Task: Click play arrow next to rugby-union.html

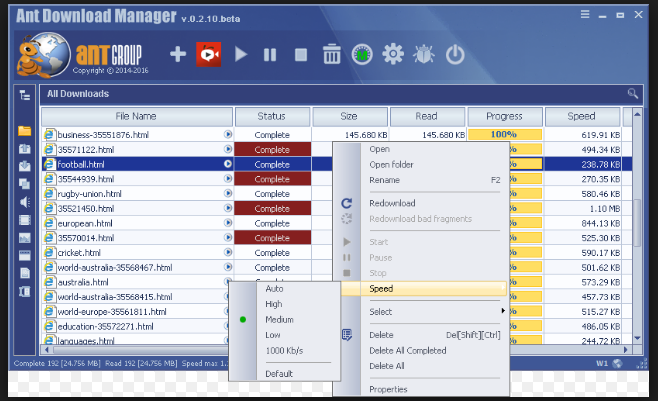Action: tap(228, 193)
